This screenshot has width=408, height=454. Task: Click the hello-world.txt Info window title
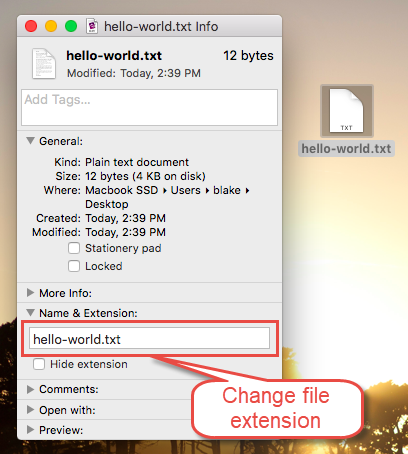161,26
